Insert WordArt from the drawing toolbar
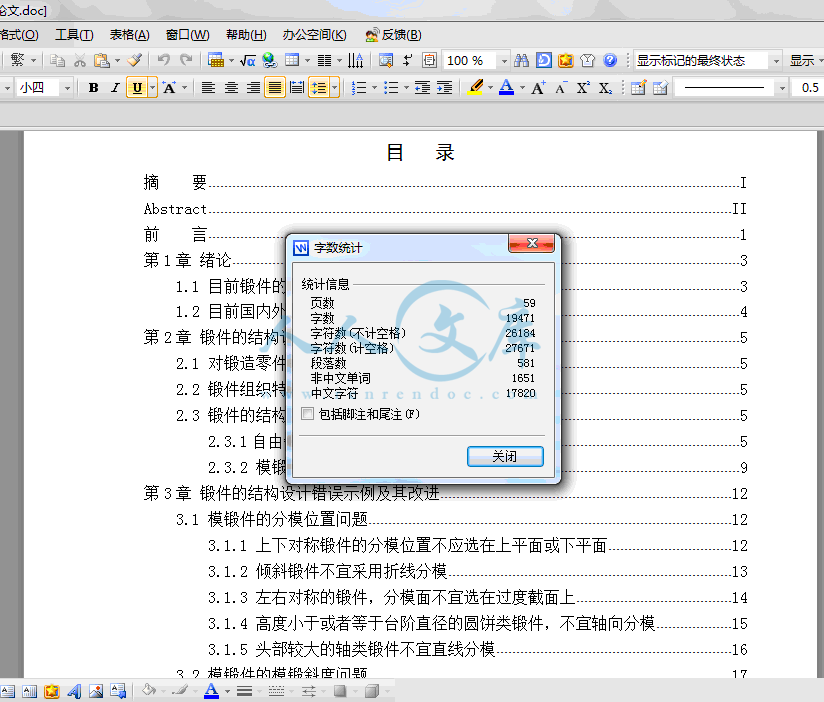 coord(74,690)
